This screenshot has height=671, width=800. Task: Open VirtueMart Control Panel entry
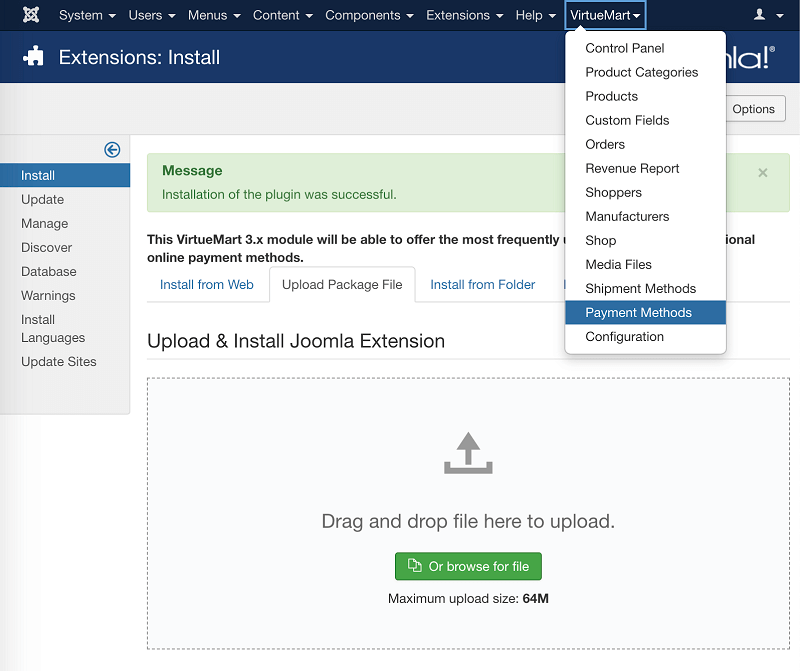624,48
